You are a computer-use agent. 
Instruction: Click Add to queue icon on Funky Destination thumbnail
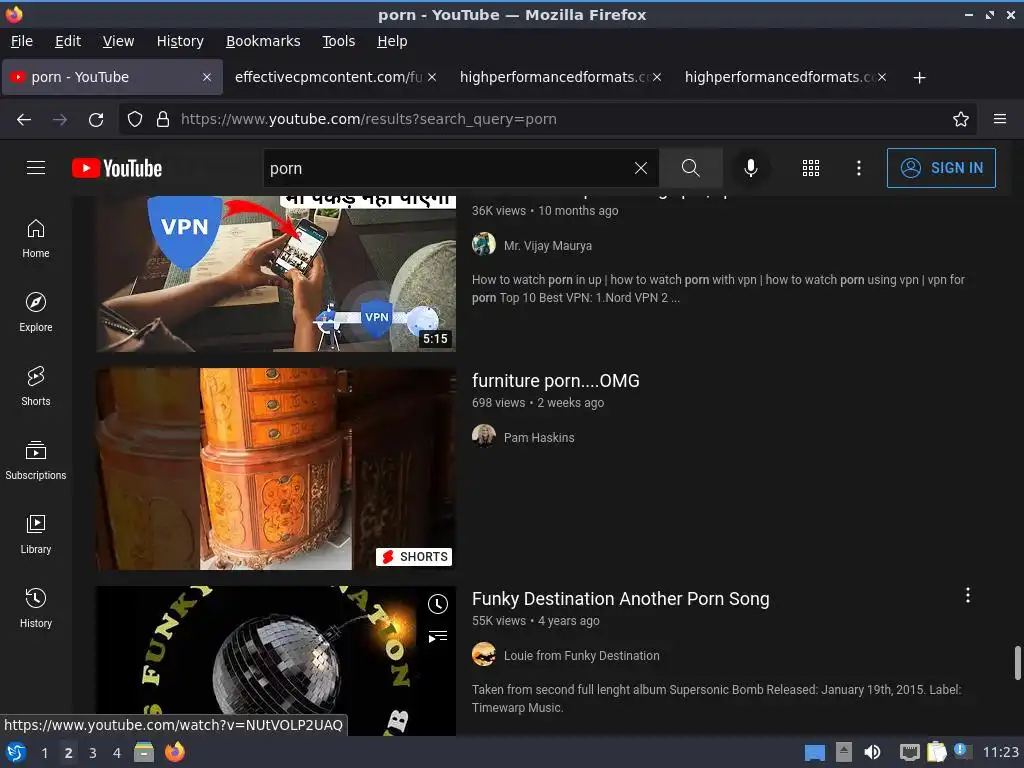(438, 636)
